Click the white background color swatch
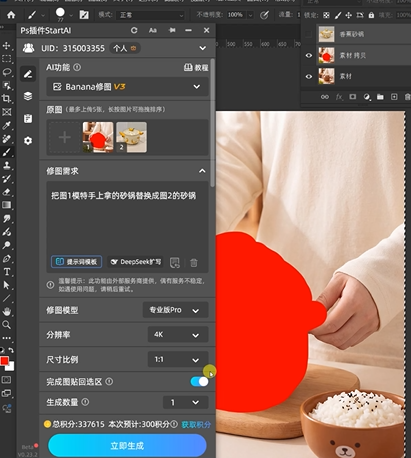The height and width of the screenshot is (458, 411). pos(11,367)
